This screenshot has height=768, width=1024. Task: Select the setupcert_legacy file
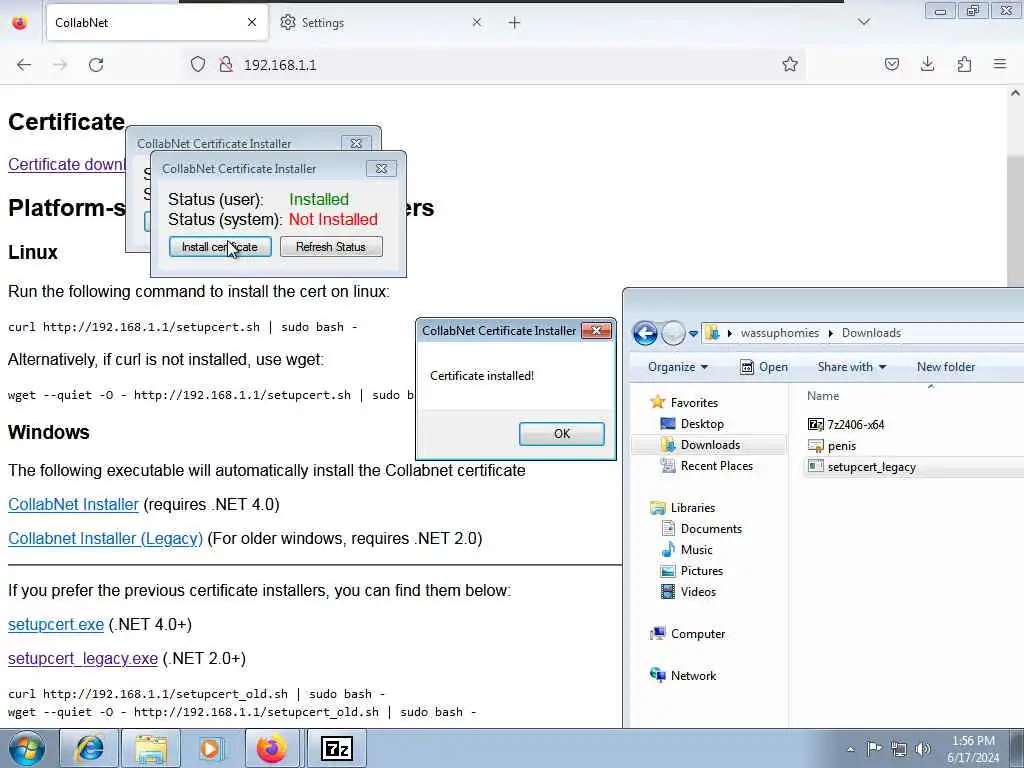point(862,467)
